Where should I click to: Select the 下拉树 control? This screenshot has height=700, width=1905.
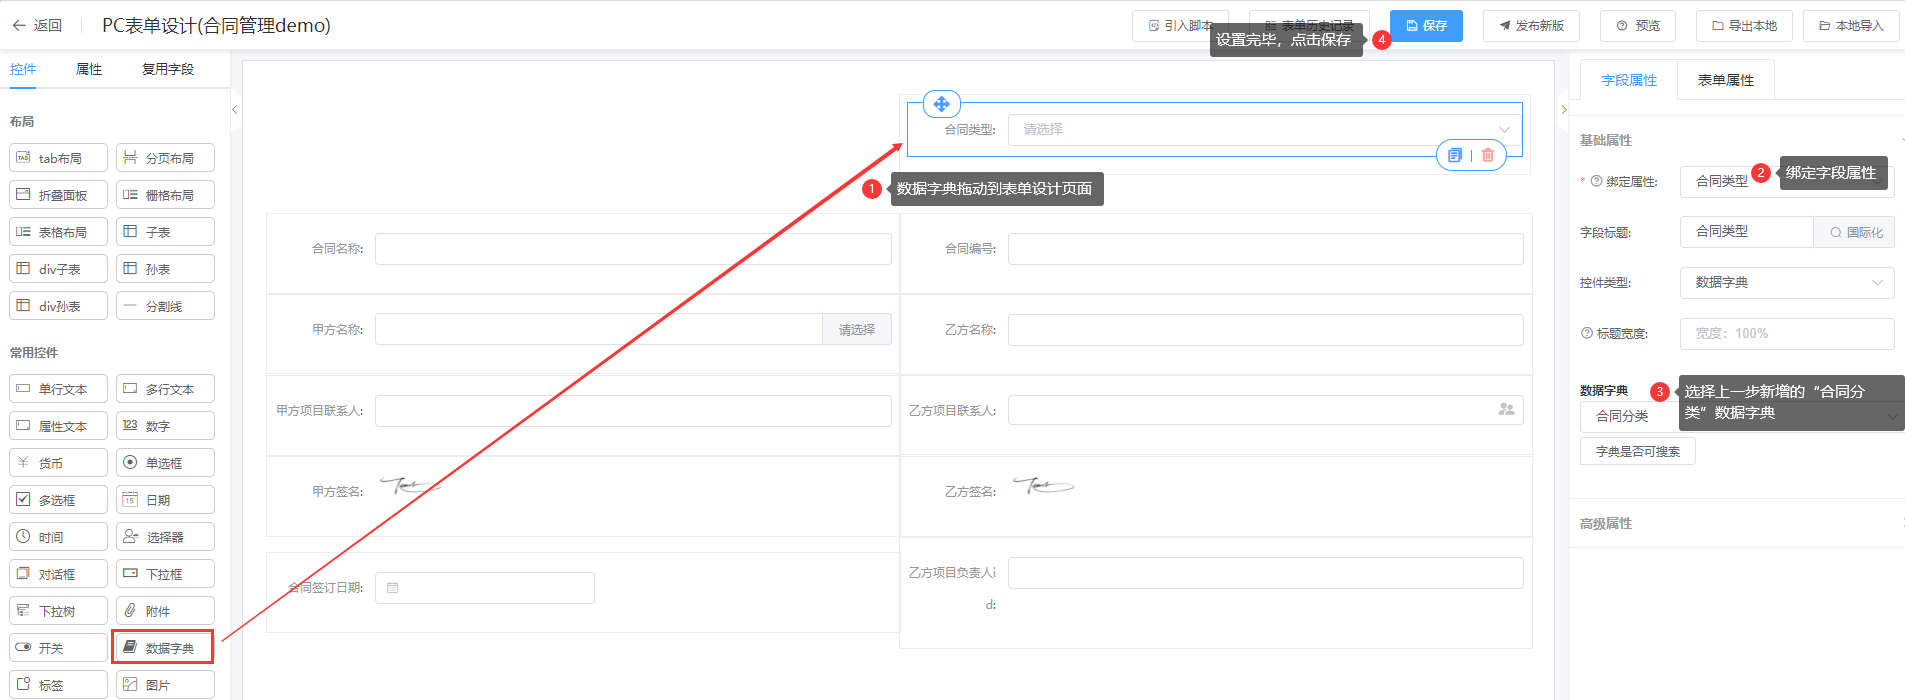(59, 611)
